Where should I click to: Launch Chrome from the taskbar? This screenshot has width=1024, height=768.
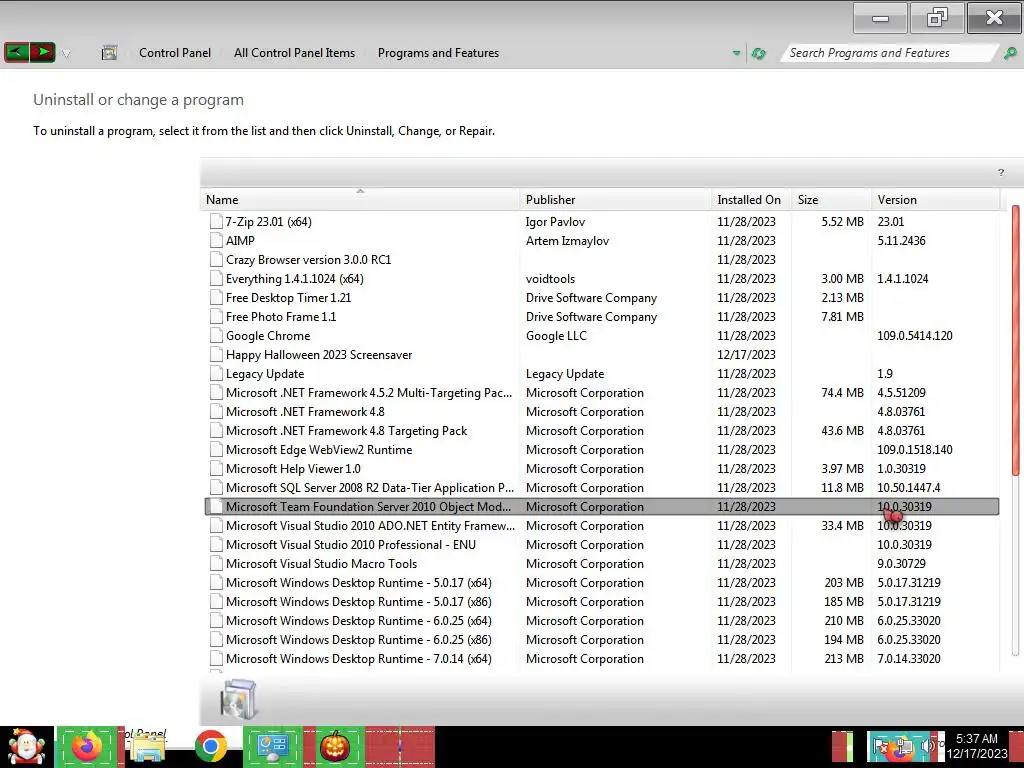pos(210,747)
